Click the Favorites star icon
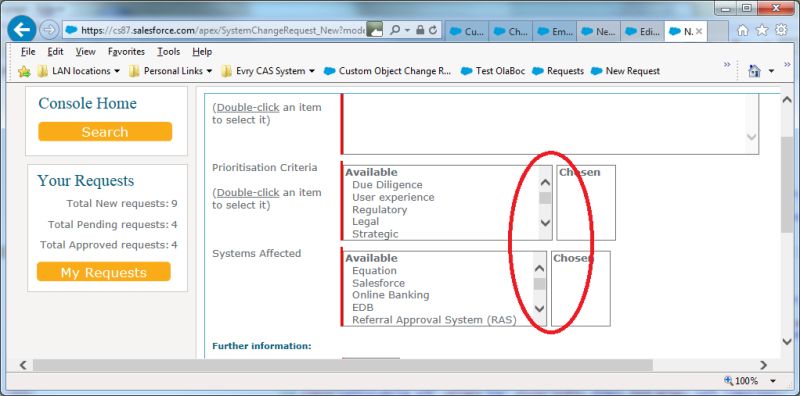Screen dimensions: 800x396 click(x=762, y=31)
